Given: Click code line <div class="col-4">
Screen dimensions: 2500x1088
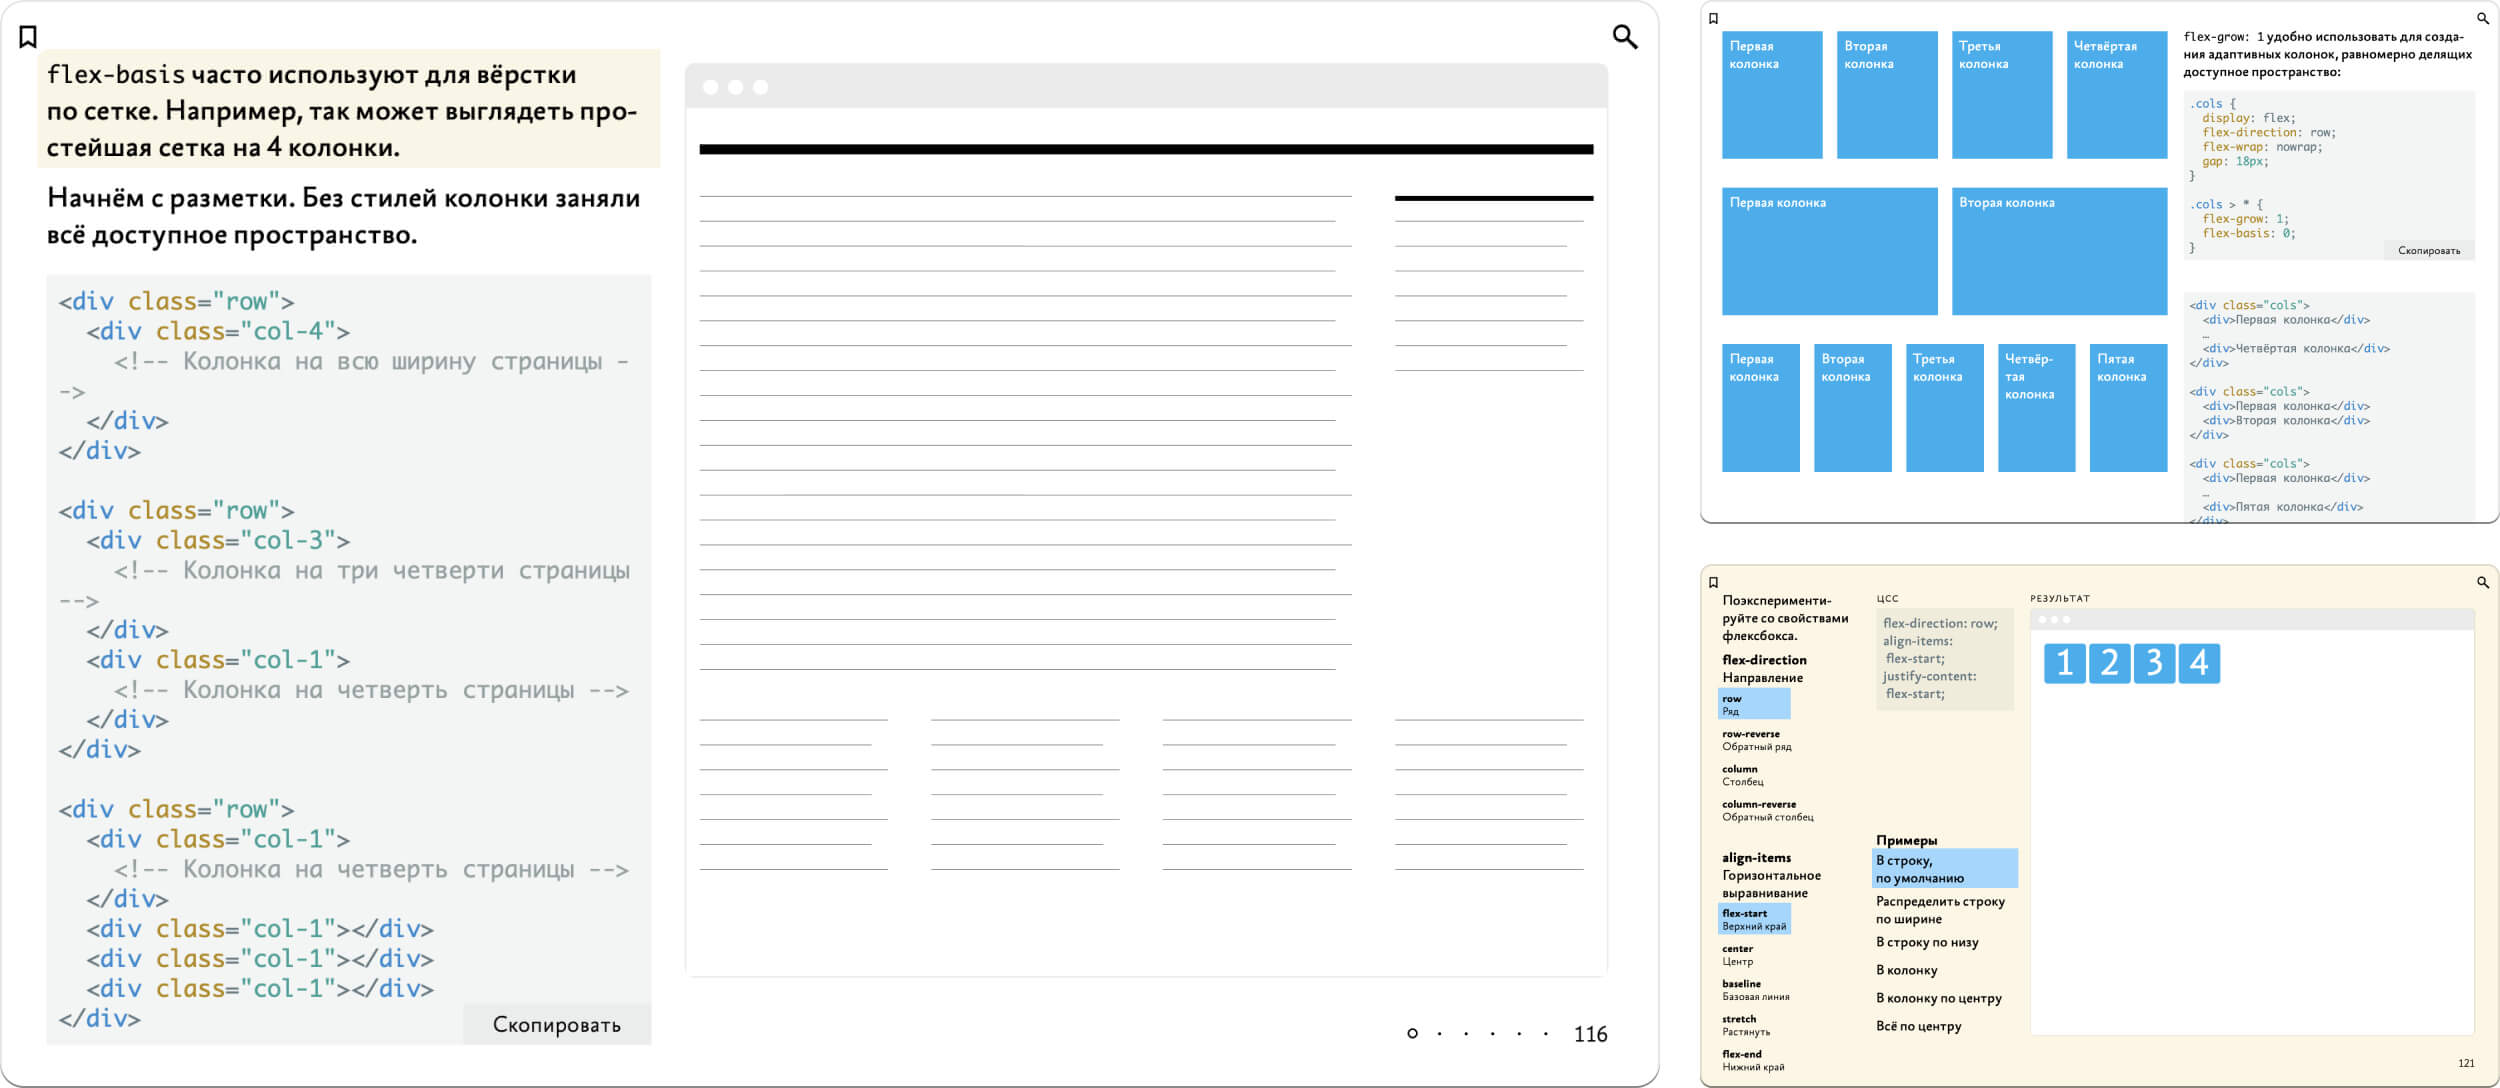Looking at the screenshot, I should point(218,331).
